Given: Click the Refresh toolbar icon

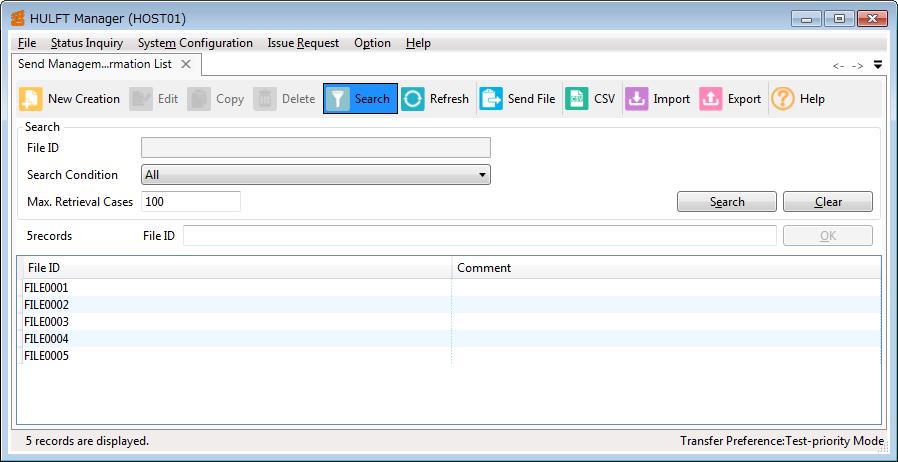Looking at the screenshot, I should [x=413, y=99].
